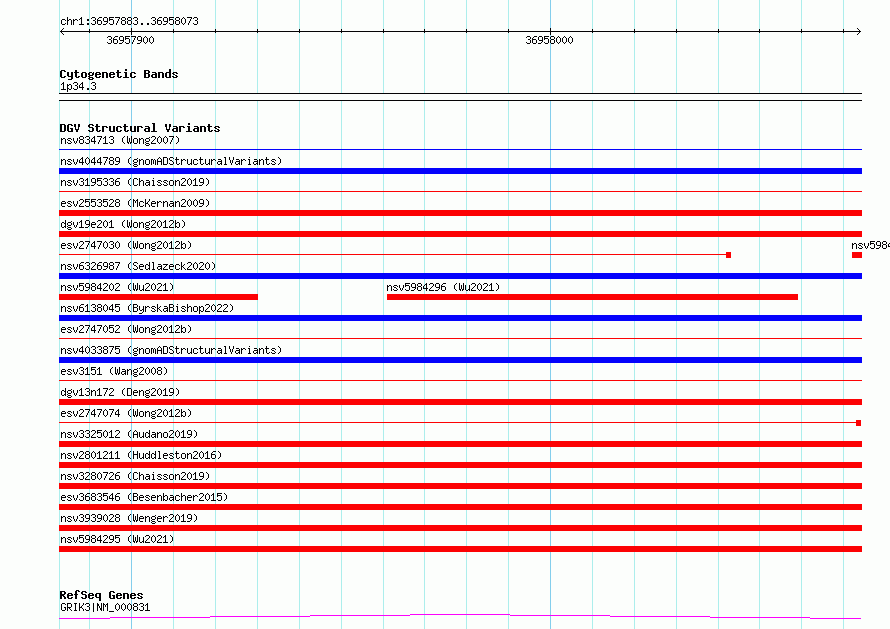Select the dgv13n172 (Deng2019) label
Viewport: 890px width, 629px height.
(x=120, y=392)
